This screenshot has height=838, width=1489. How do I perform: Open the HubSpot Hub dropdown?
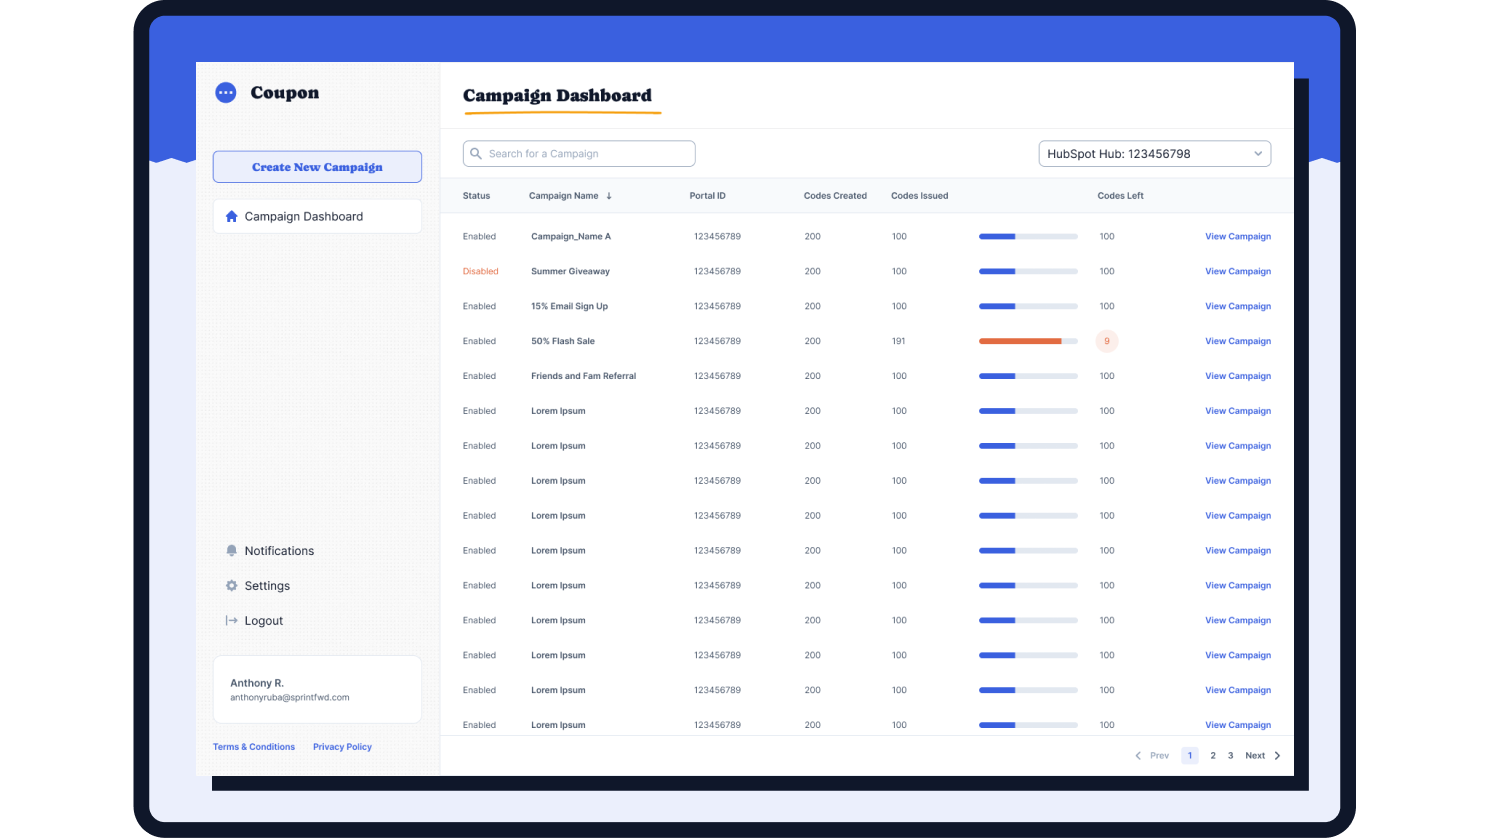pyautogui.click(x=1154, y=154)
